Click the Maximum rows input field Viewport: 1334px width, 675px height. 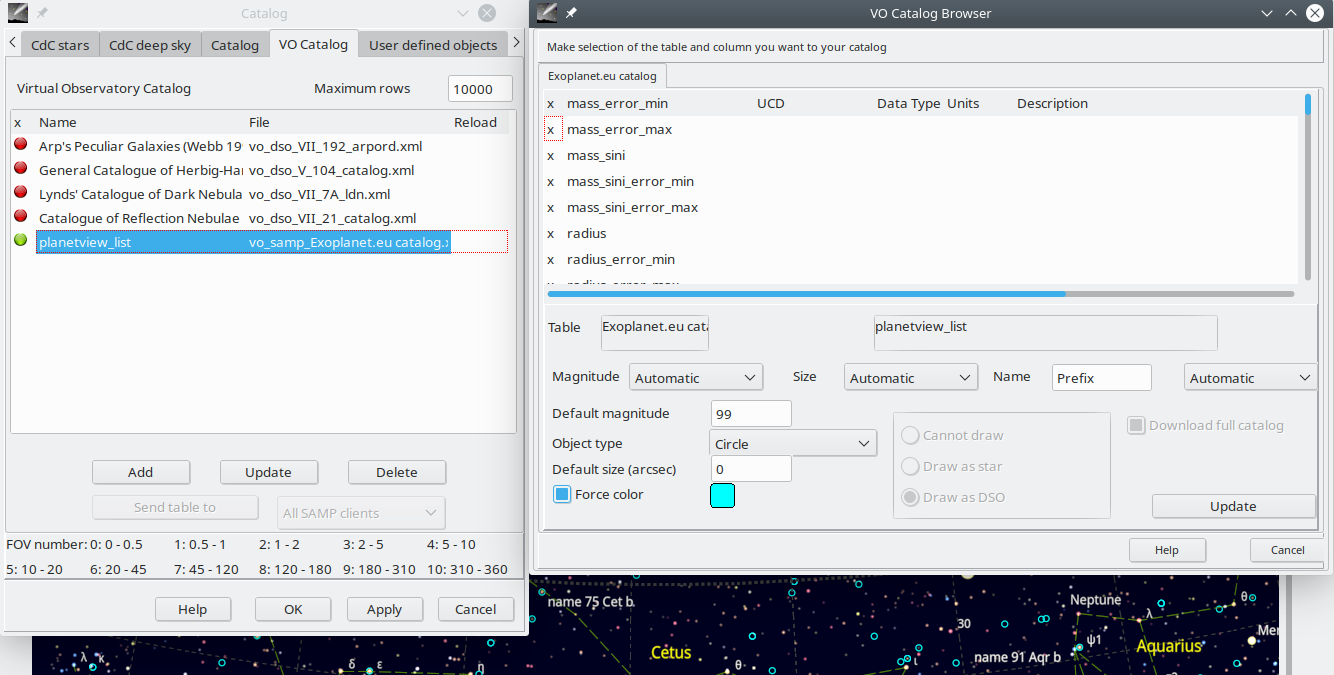(x=480, y=88)
